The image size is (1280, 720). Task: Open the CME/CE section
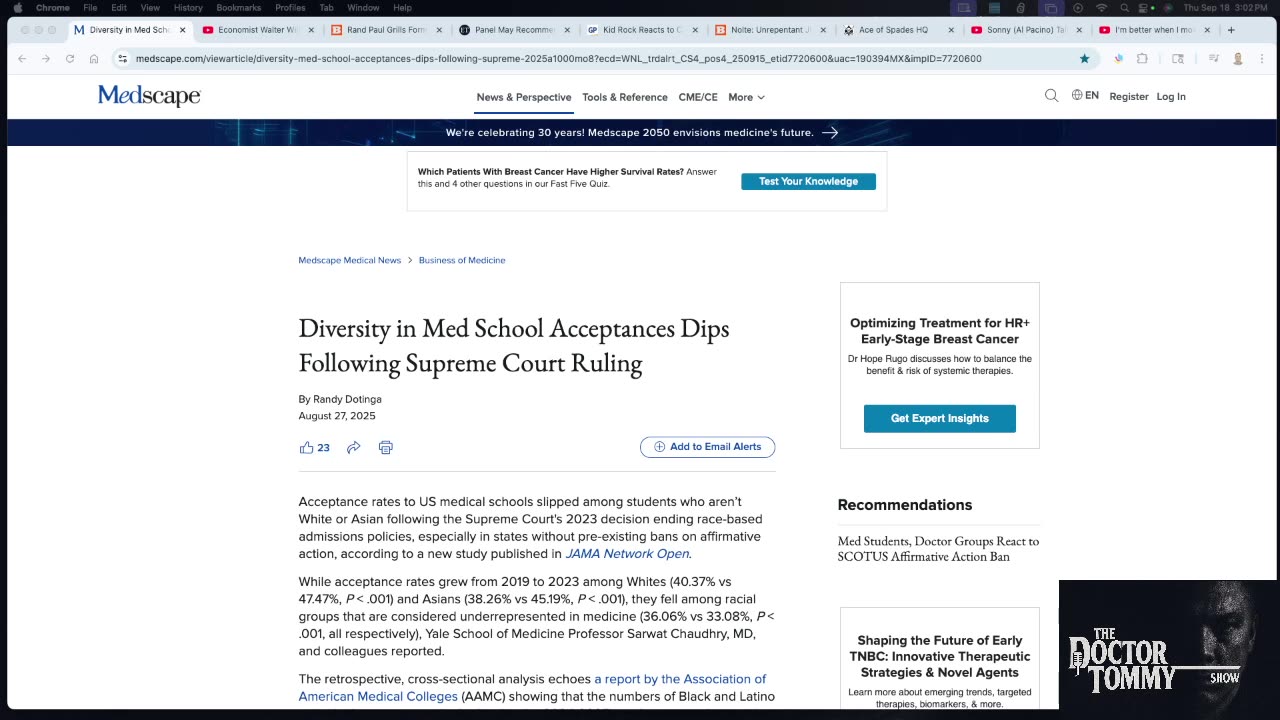(698, 97)
